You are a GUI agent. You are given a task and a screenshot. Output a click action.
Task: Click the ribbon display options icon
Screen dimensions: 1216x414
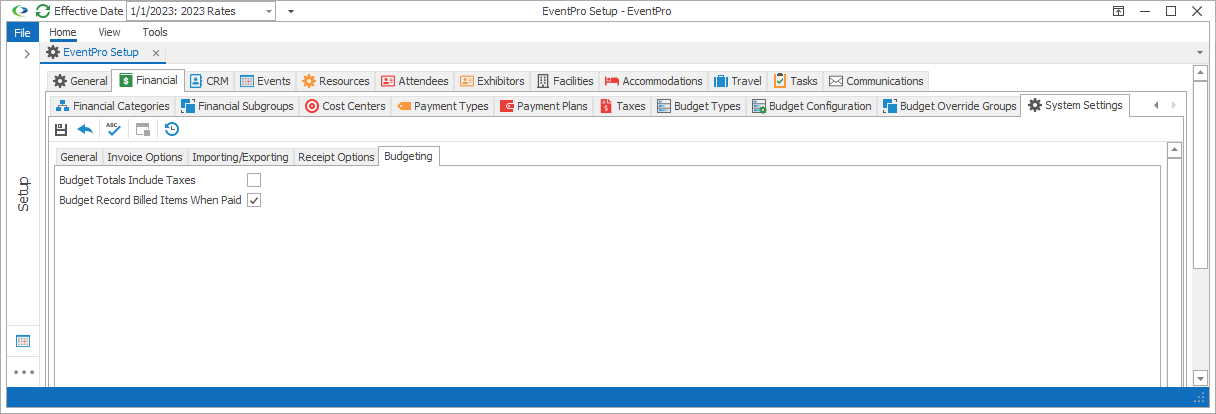coord(1118,11)
